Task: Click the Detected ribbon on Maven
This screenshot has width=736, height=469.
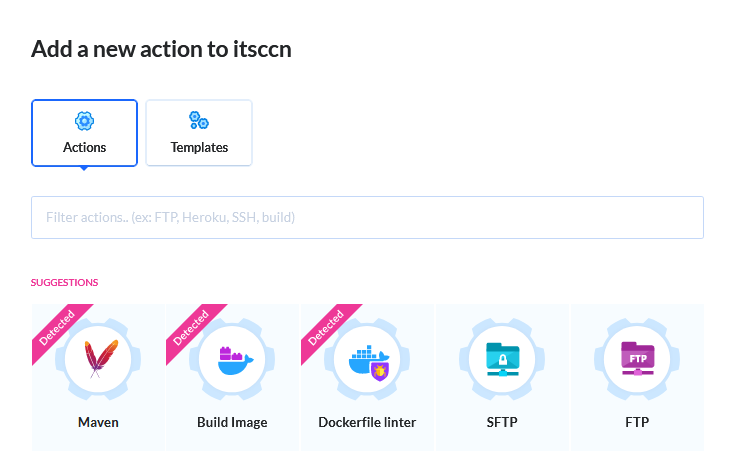Action: (x=57, y=328)
